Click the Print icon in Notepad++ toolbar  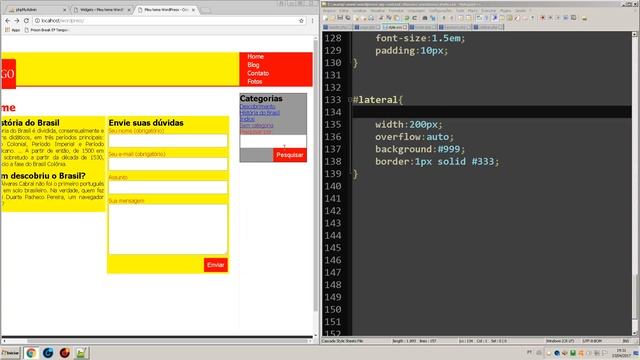[371, 18]
